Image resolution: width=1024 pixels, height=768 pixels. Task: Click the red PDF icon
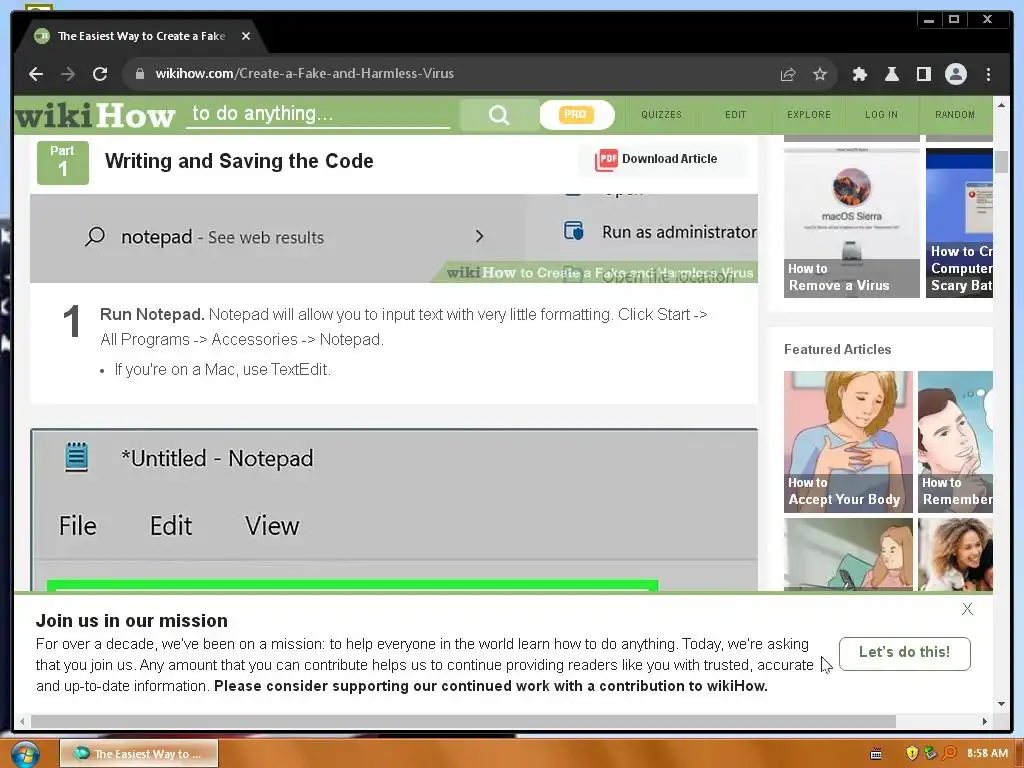point(606,159)
